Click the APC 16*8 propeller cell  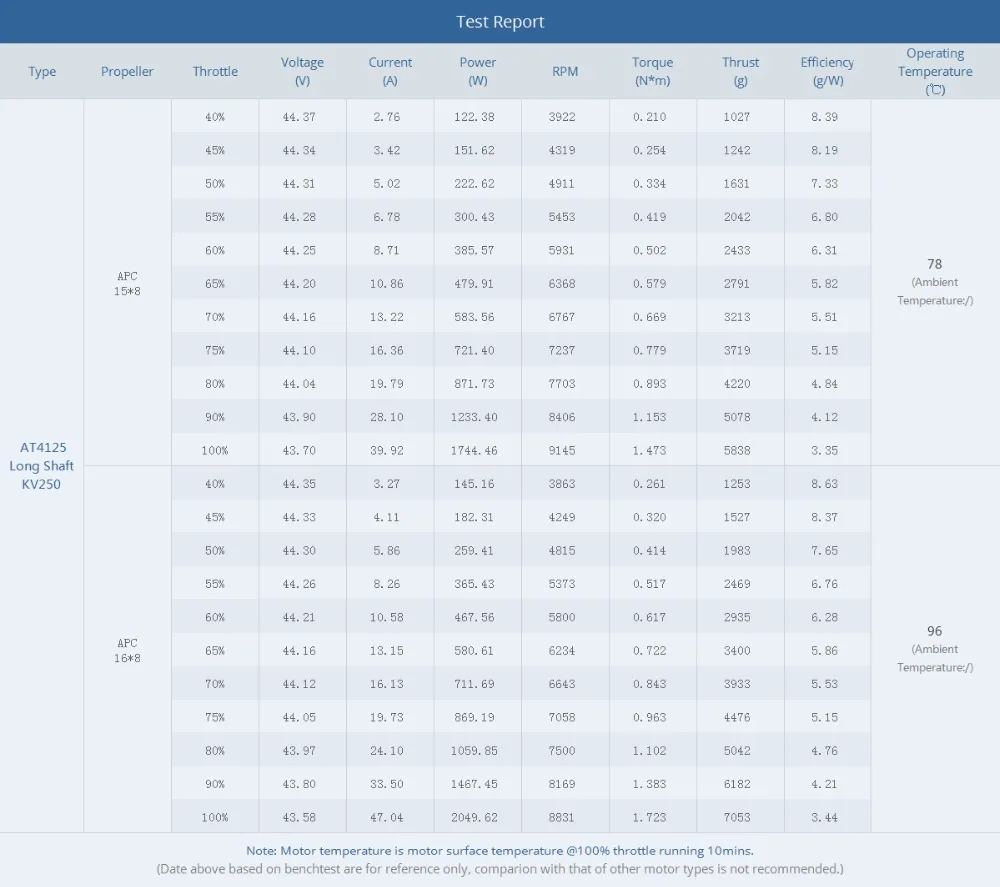[127, 650]
